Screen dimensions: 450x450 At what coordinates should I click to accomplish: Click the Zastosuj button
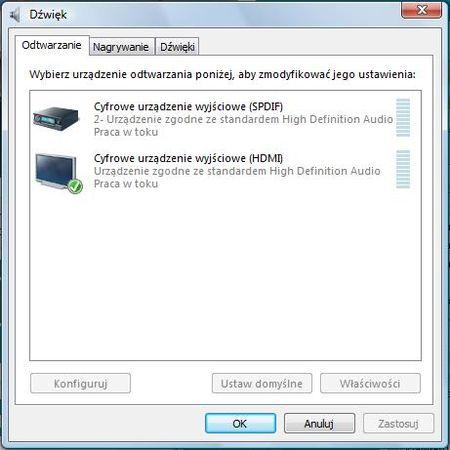399,424
